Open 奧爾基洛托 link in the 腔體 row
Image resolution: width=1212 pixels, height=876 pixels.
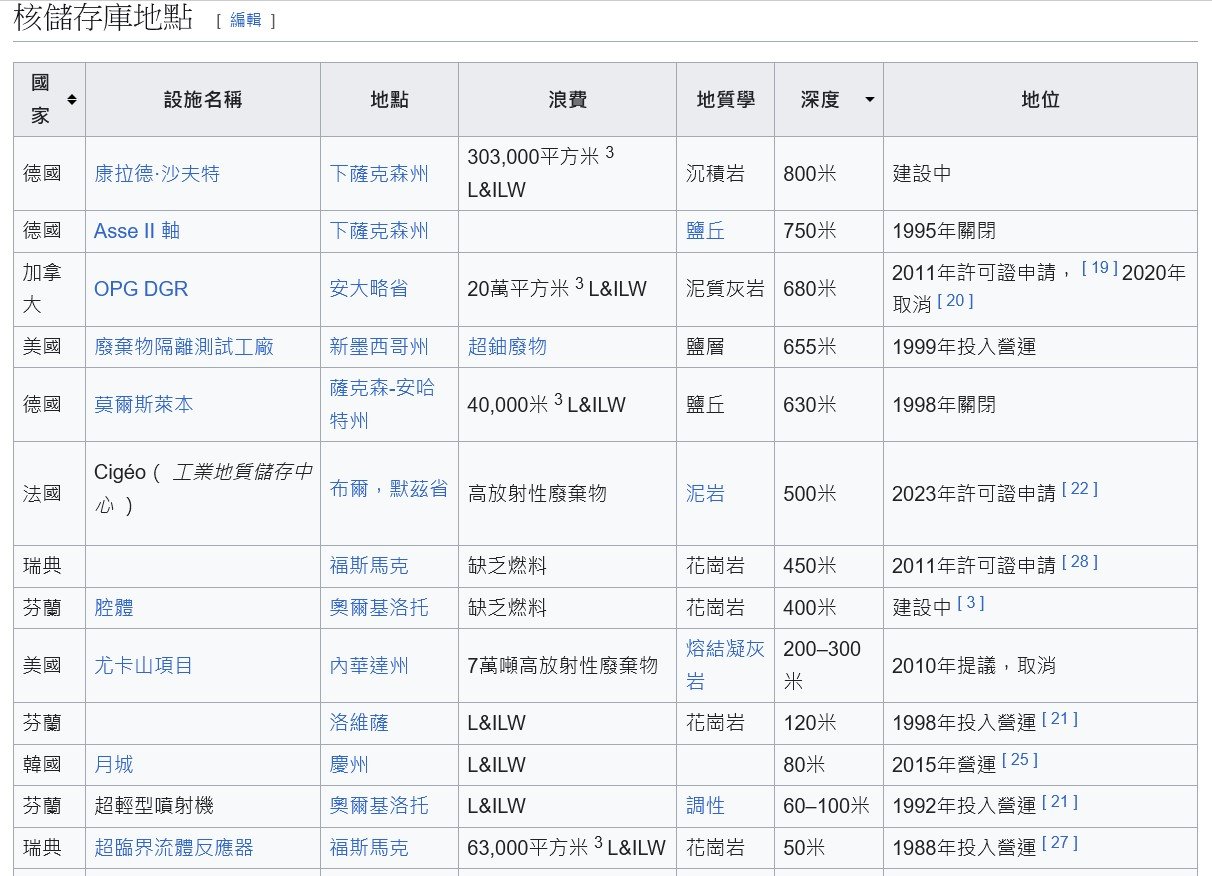pos(379,608)
